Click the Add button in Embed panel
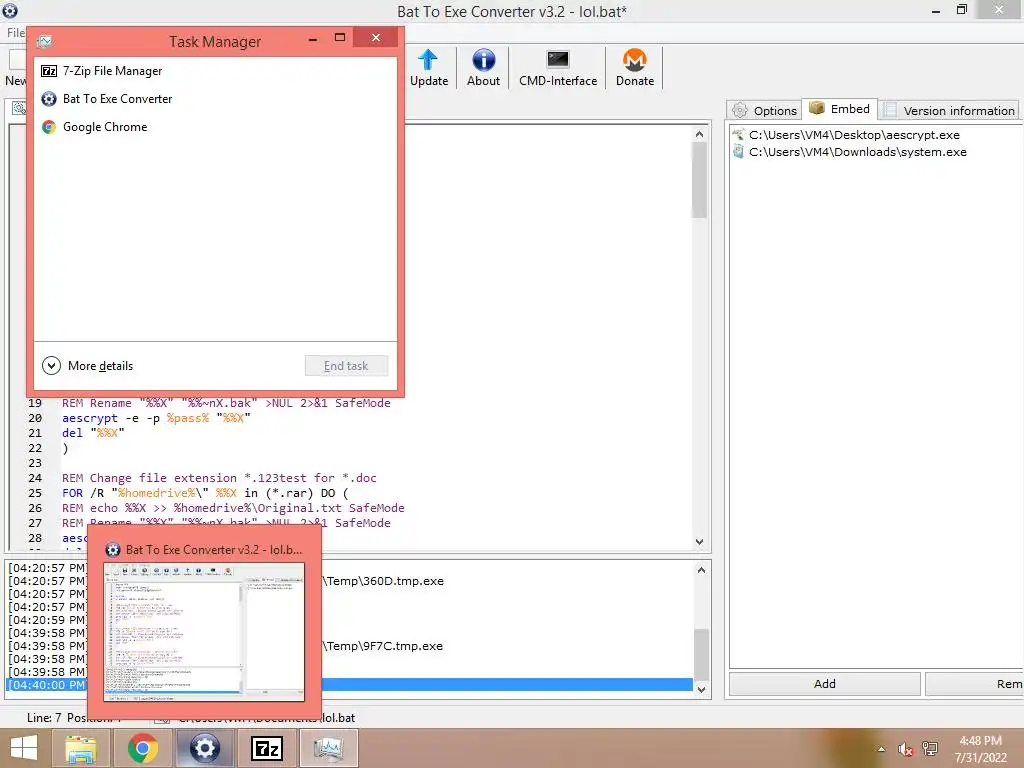Viewport: 1024px width, 768px height. pos(825,684)
